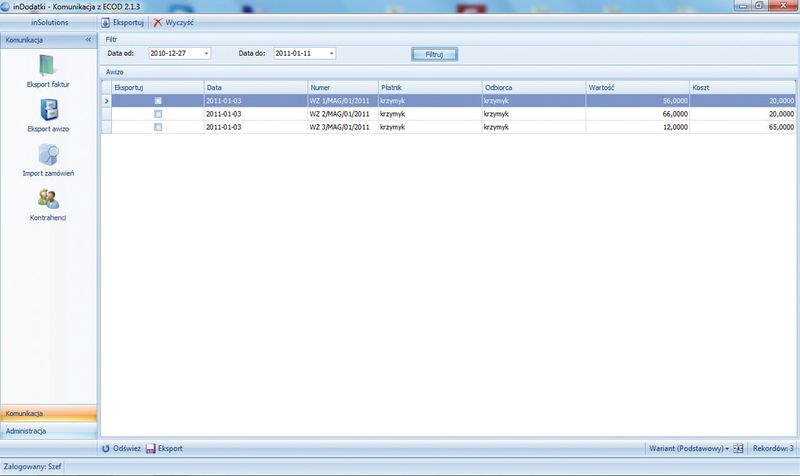800x476 pixels.
Task: Click the value 66,0000 cell
Action: [638, 114]
